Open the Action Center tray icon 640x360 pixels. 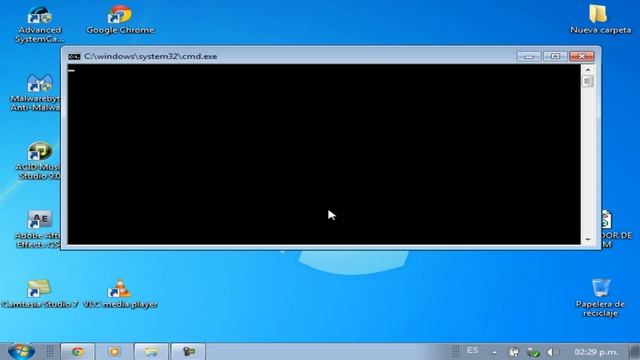click(x=513, y=352)
